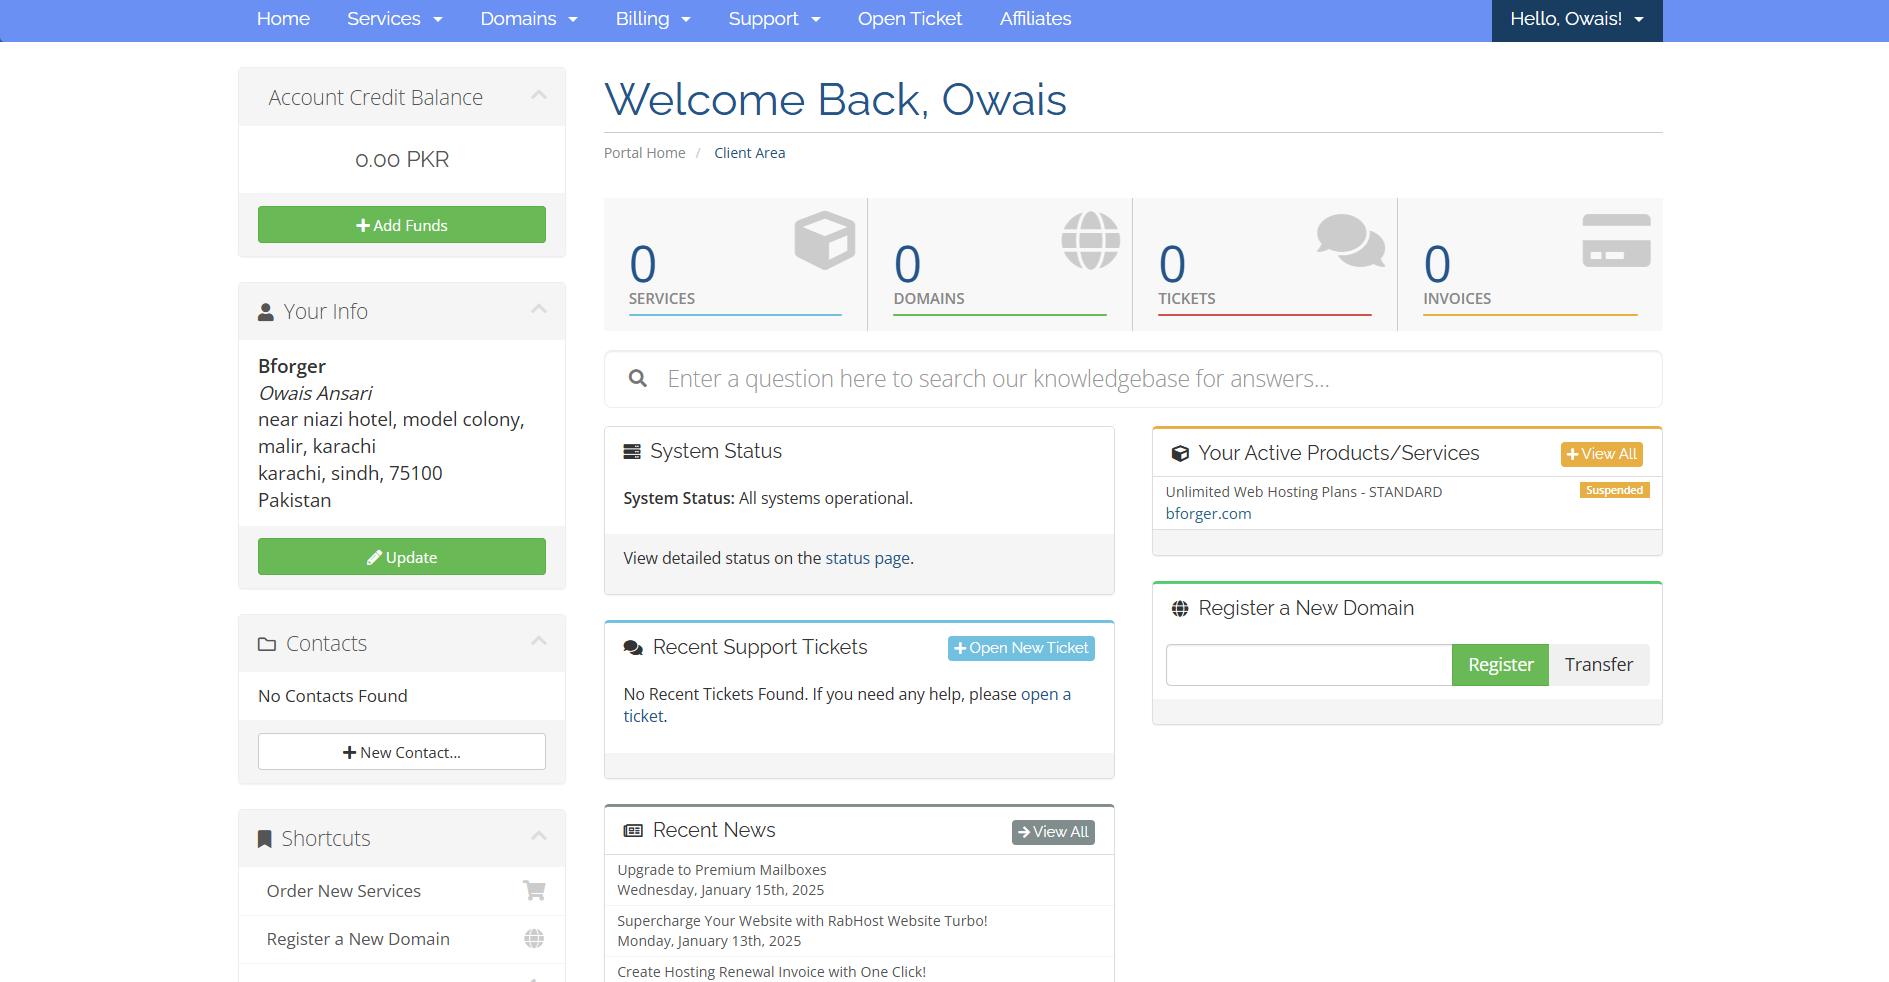The width and height of the screenshot is (1889, 982).
Task: Go to Affiliates in top navigation
Action: 1035,19
